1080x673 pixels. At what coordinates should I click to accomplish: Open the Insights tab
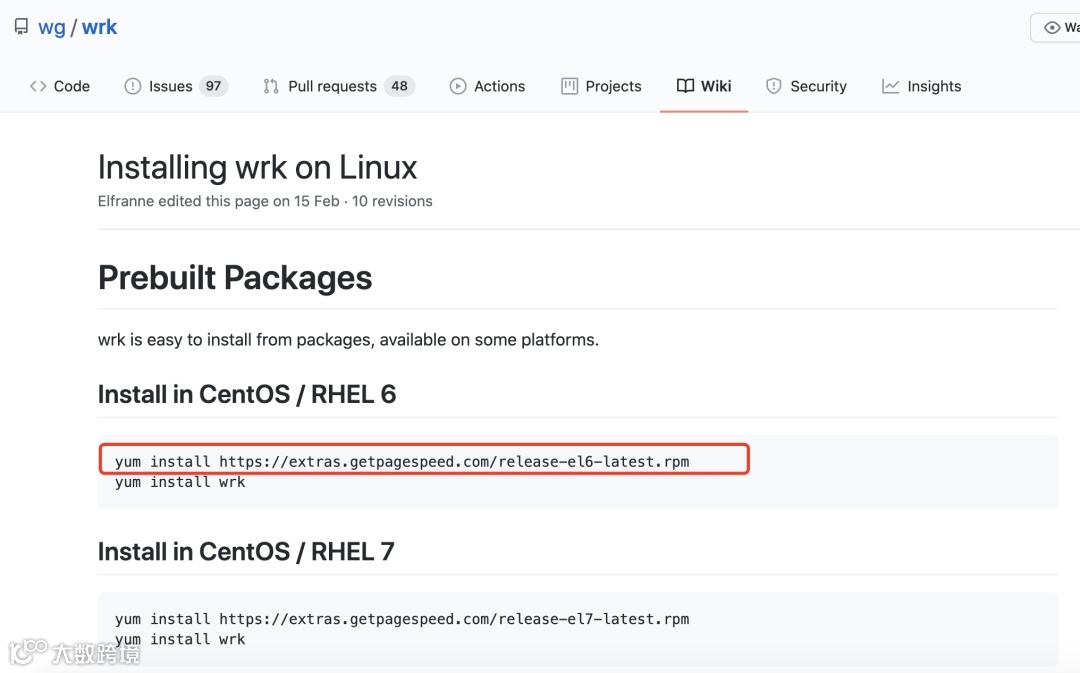coord(933,86)
